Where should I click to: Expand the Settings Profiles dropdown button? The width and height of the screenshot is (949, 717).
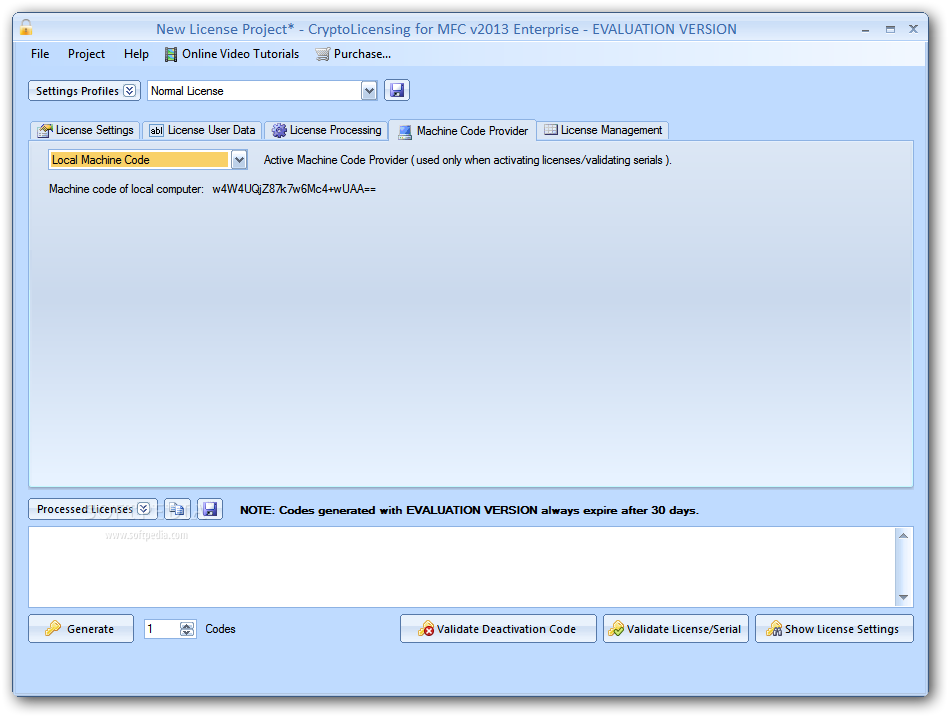click(x=85, y=91)
